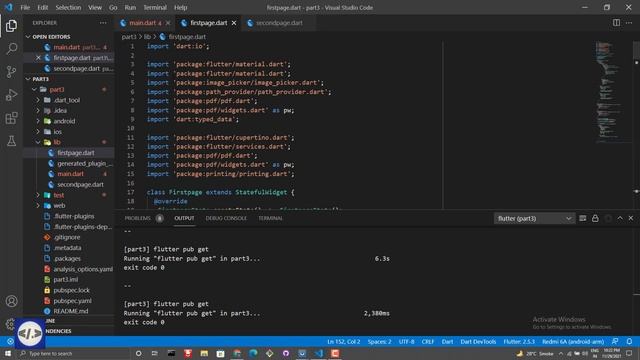Open notifications bell in status bar
640x360 pixels.
(629, 341)
